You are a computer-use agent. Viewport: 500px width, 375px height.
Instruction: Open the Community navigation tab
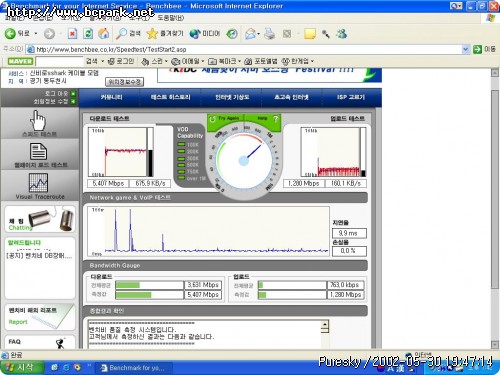click(x=111, y=97)
